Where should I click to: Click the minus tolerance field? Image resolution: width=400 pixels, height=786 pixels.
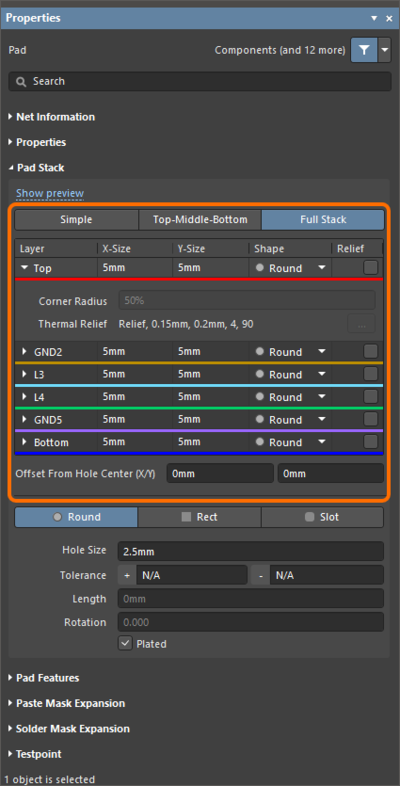pyautogui.click(x=327, y=575)
